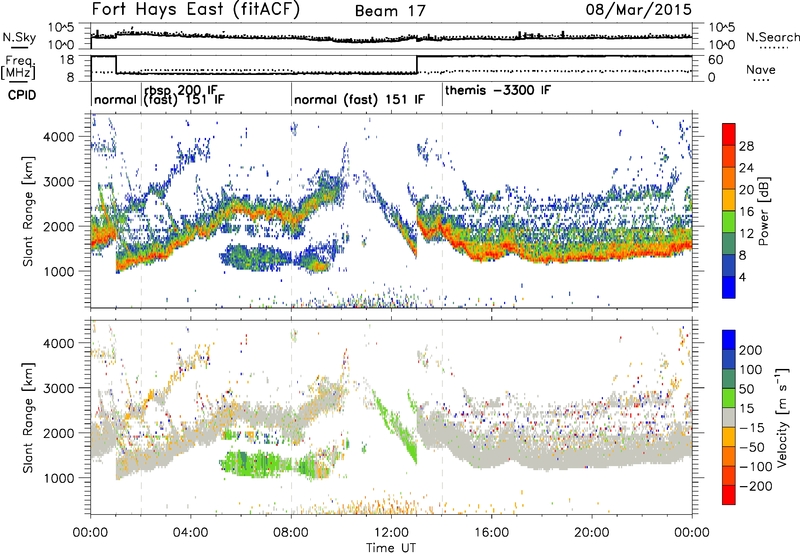Pick the red top segment of Power colorbar
The height and width of the screenshot is (554, 800).
pos(729,135)
